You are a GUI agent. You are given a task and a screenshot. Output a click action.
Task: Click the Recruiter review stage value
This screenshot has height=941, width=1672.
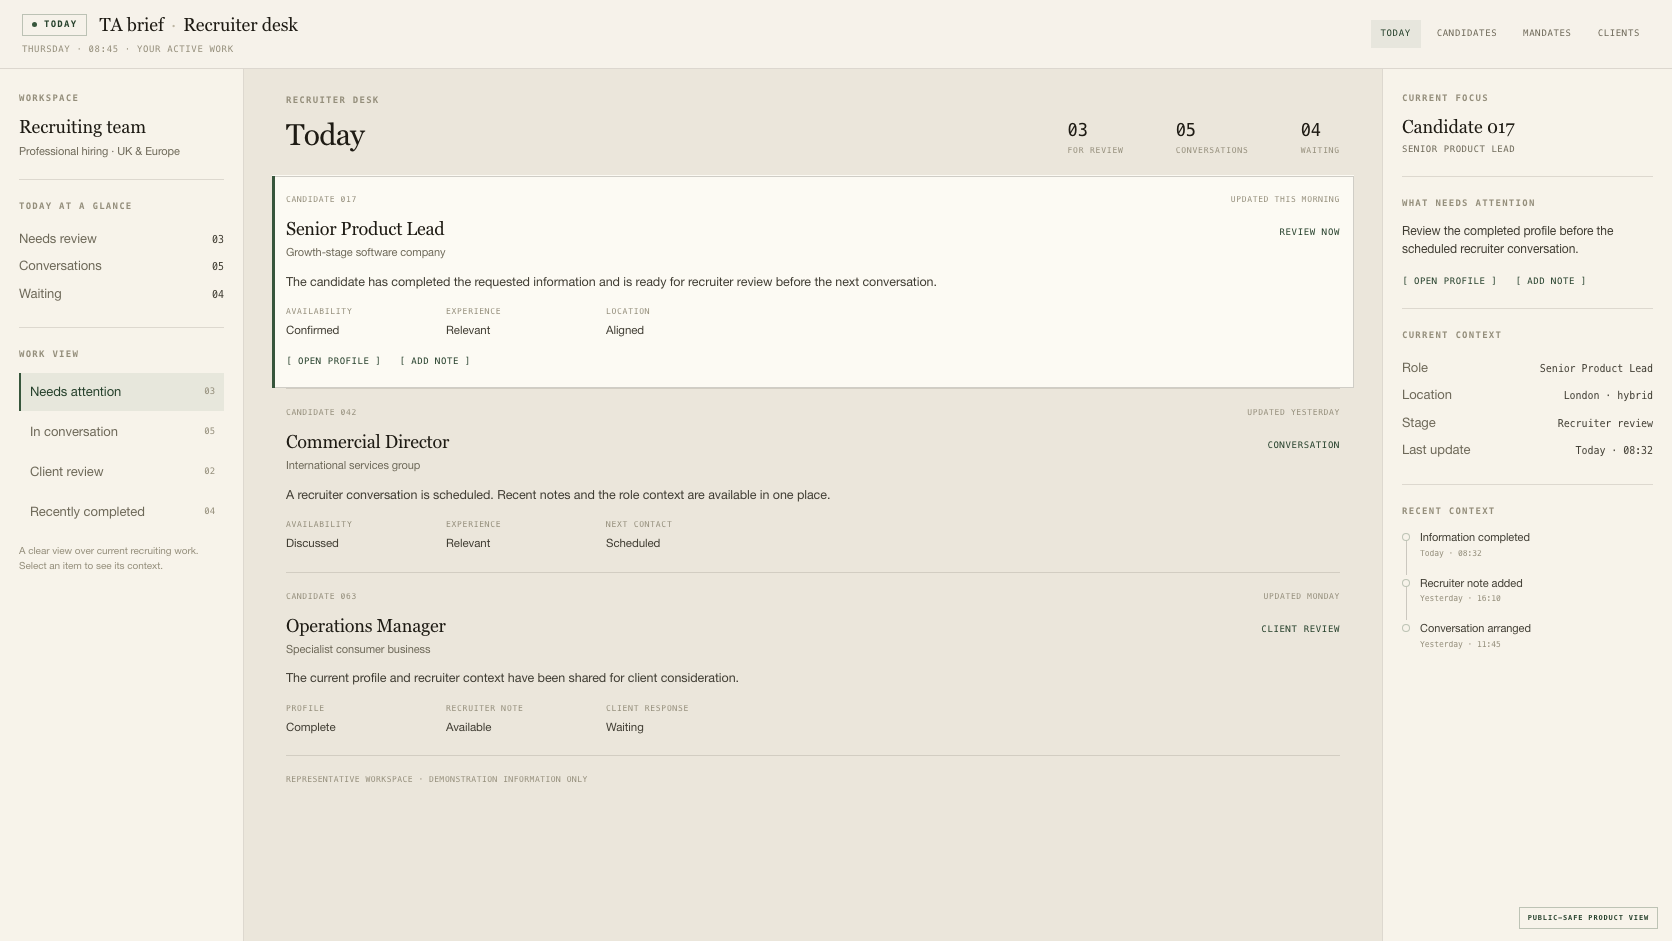[x=1605, y=424]
